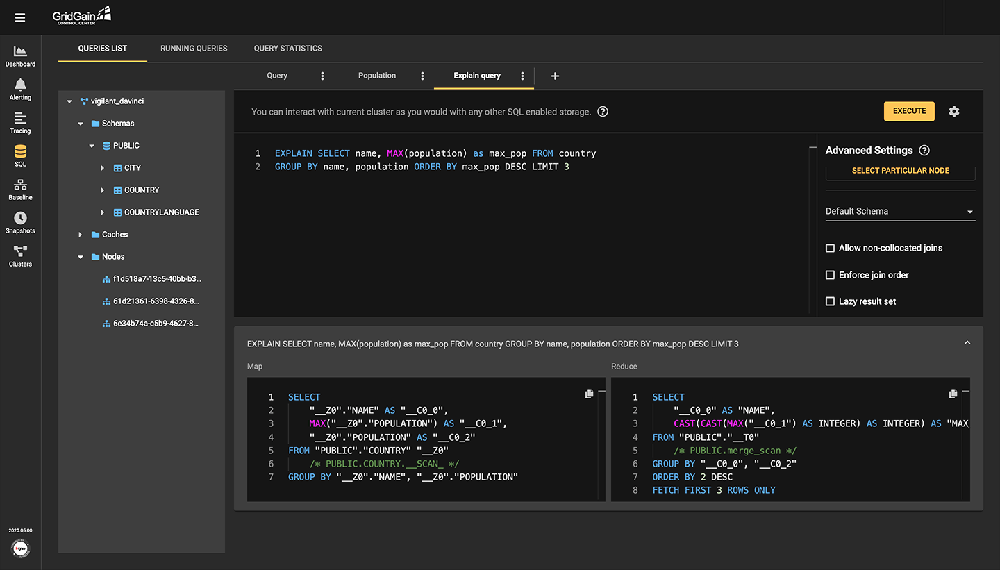The image size is (1000, 570).
Task: Expand the COUNTRYLANGUAGE table
Action: tap(103, 212)
